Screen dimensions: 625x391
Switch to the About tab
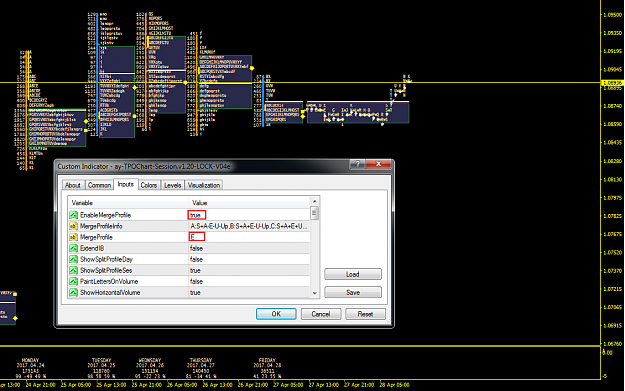pos(73,185)
